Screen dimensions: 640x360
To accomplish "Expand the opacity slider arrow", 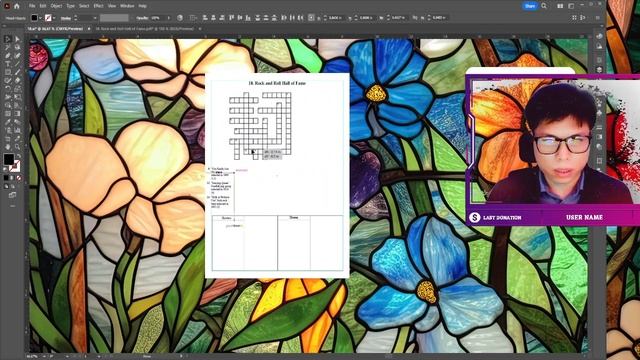I will tap(169, 18).
